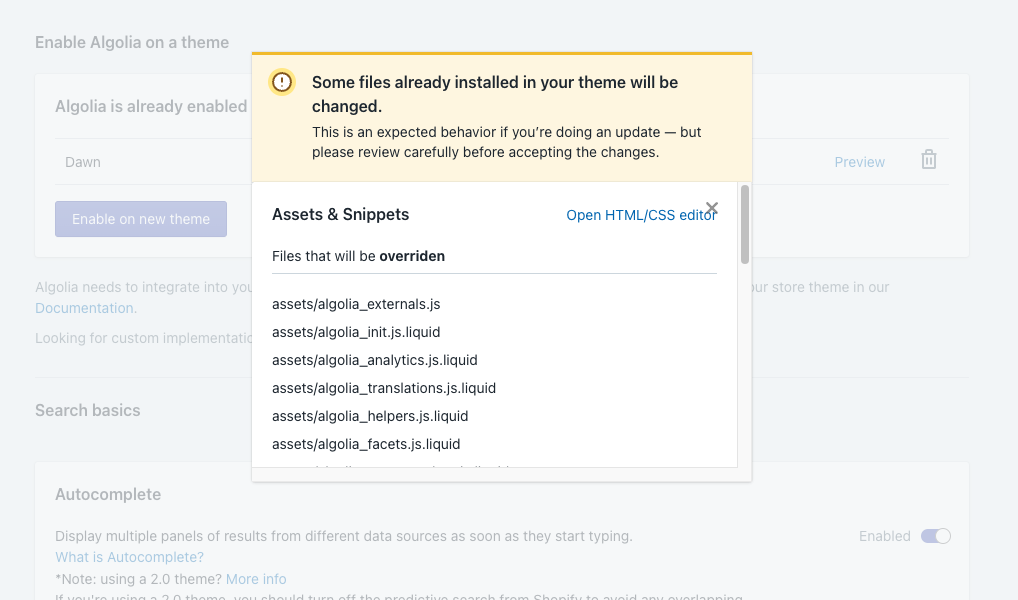The image size is (1018, 600).
Task: Click the modal's vertical scrollbar thumb
Action: coord(745,225)
